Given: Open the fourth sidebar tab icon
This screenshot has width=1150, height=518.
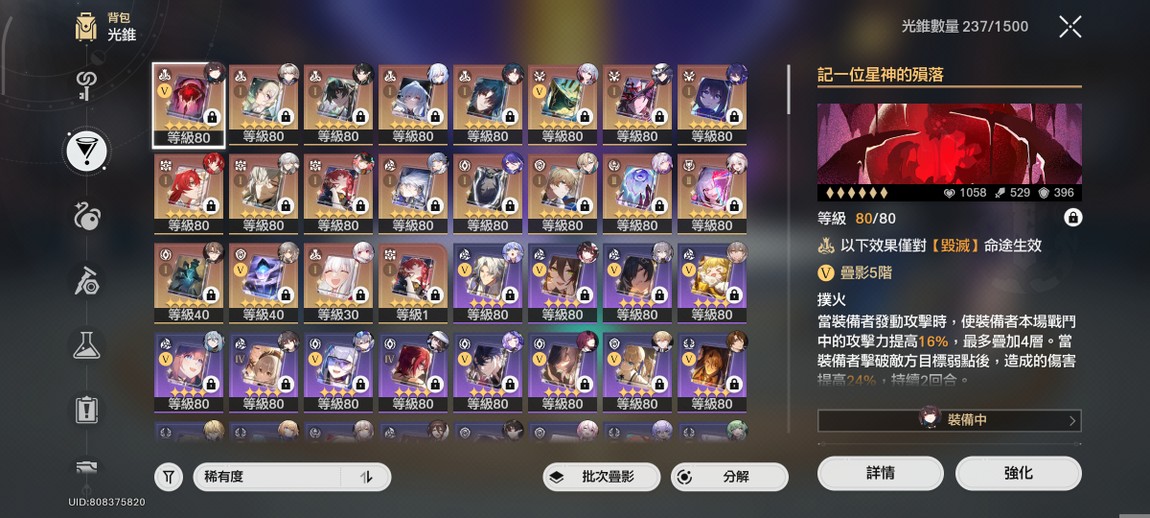Looking at the screenshot, I should pyautogui.click(x=87, y=280).
